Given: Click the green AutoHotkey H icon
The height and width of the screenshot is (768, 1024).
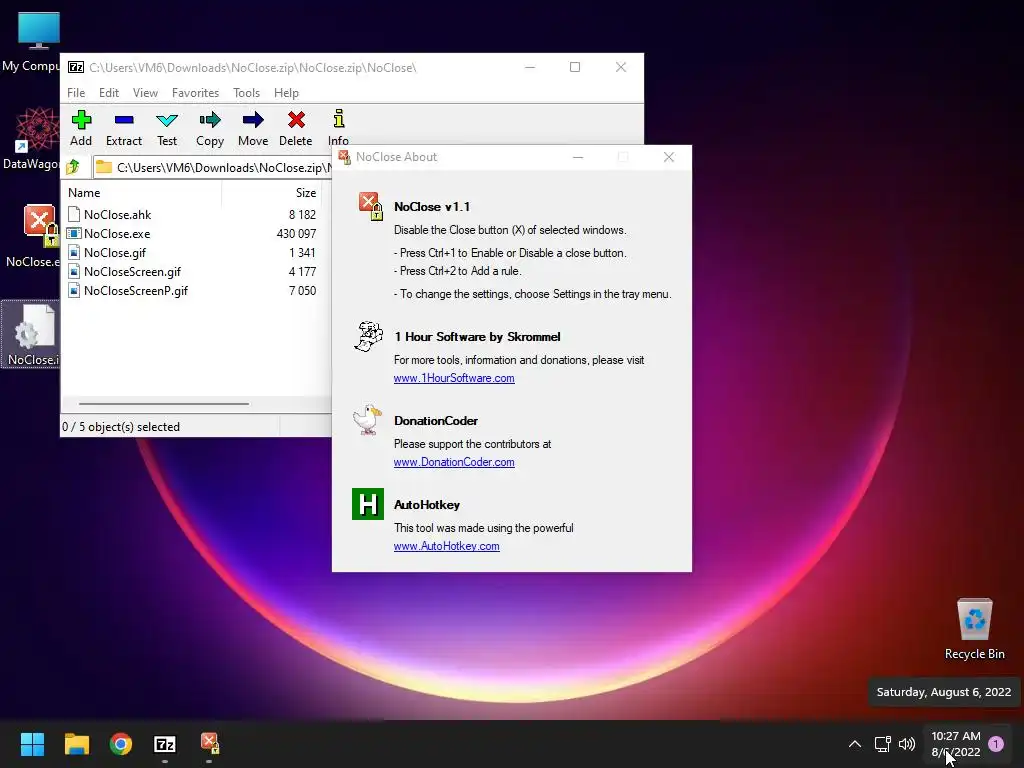Looking at the screenshot, I should (368, 504).
